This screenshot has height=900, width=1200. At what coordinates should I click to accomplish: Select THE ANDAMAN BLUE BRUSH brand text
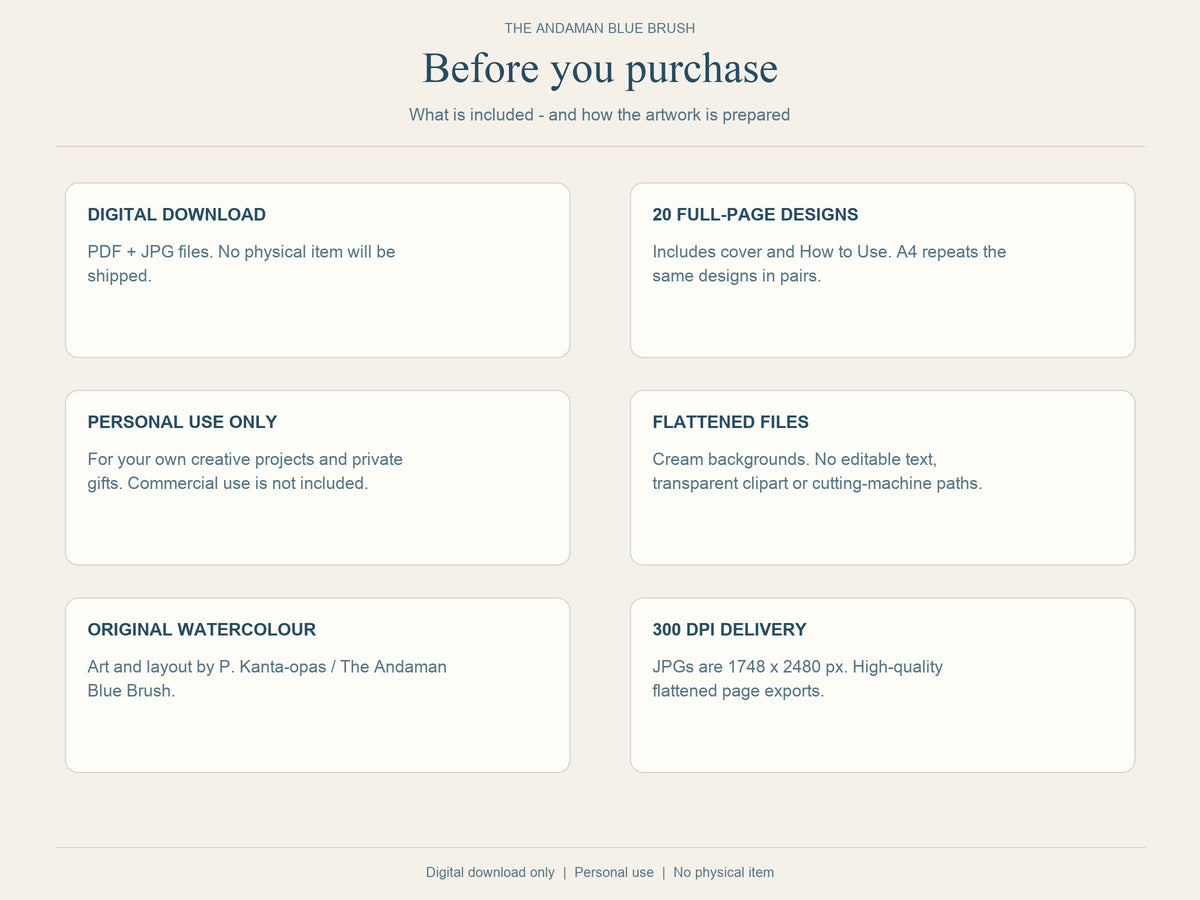600,28
